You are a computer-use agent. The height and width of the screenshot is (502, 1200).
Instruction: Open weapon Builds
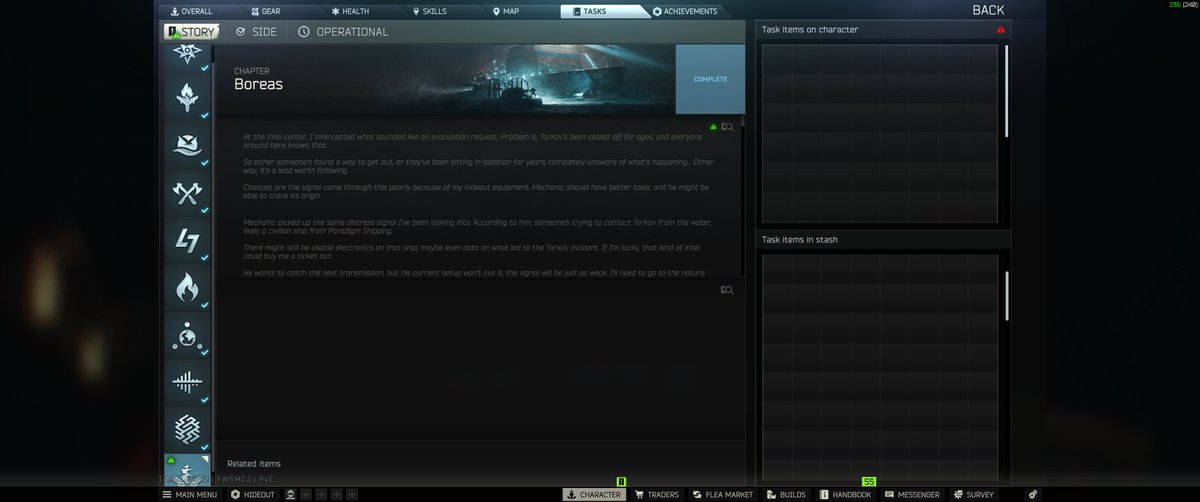pos(787,494)
